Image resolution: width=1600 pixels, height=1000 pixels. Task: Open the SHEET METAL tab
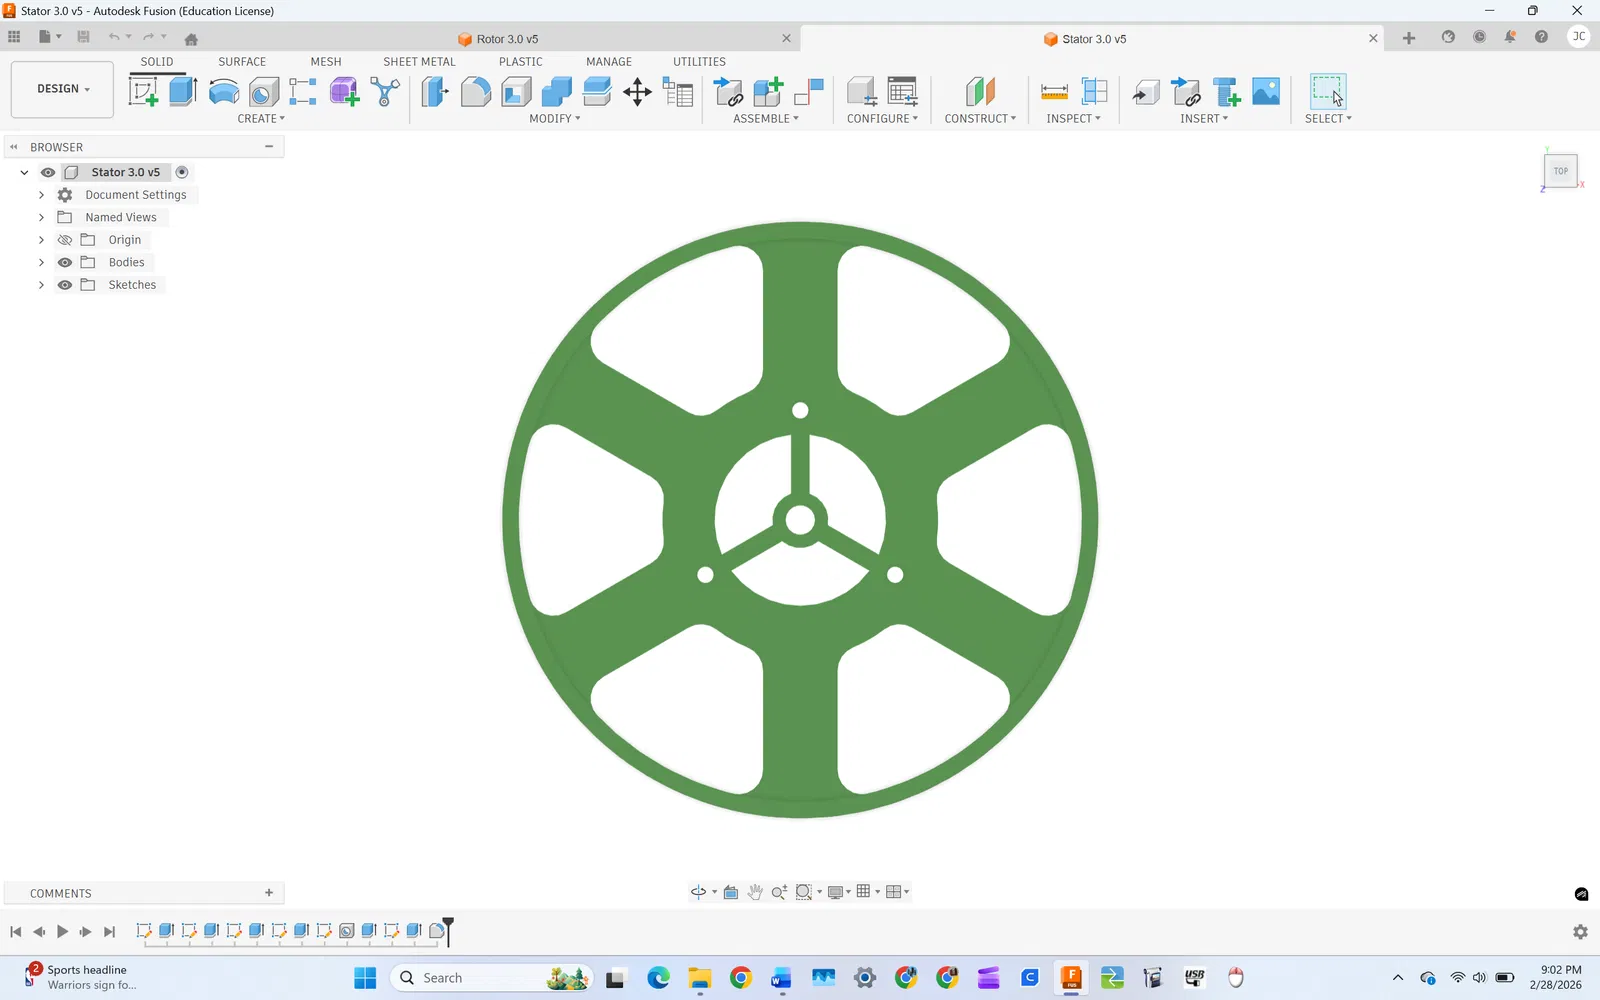pyautogui.click(x=419, y=62)
